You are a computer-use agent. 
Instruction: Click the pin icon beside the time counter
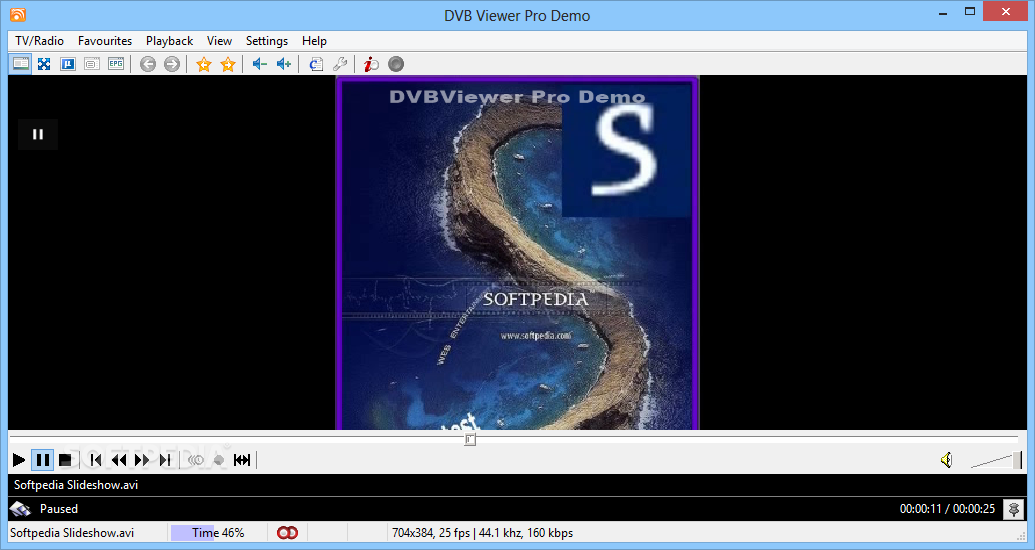(1013, 509)
